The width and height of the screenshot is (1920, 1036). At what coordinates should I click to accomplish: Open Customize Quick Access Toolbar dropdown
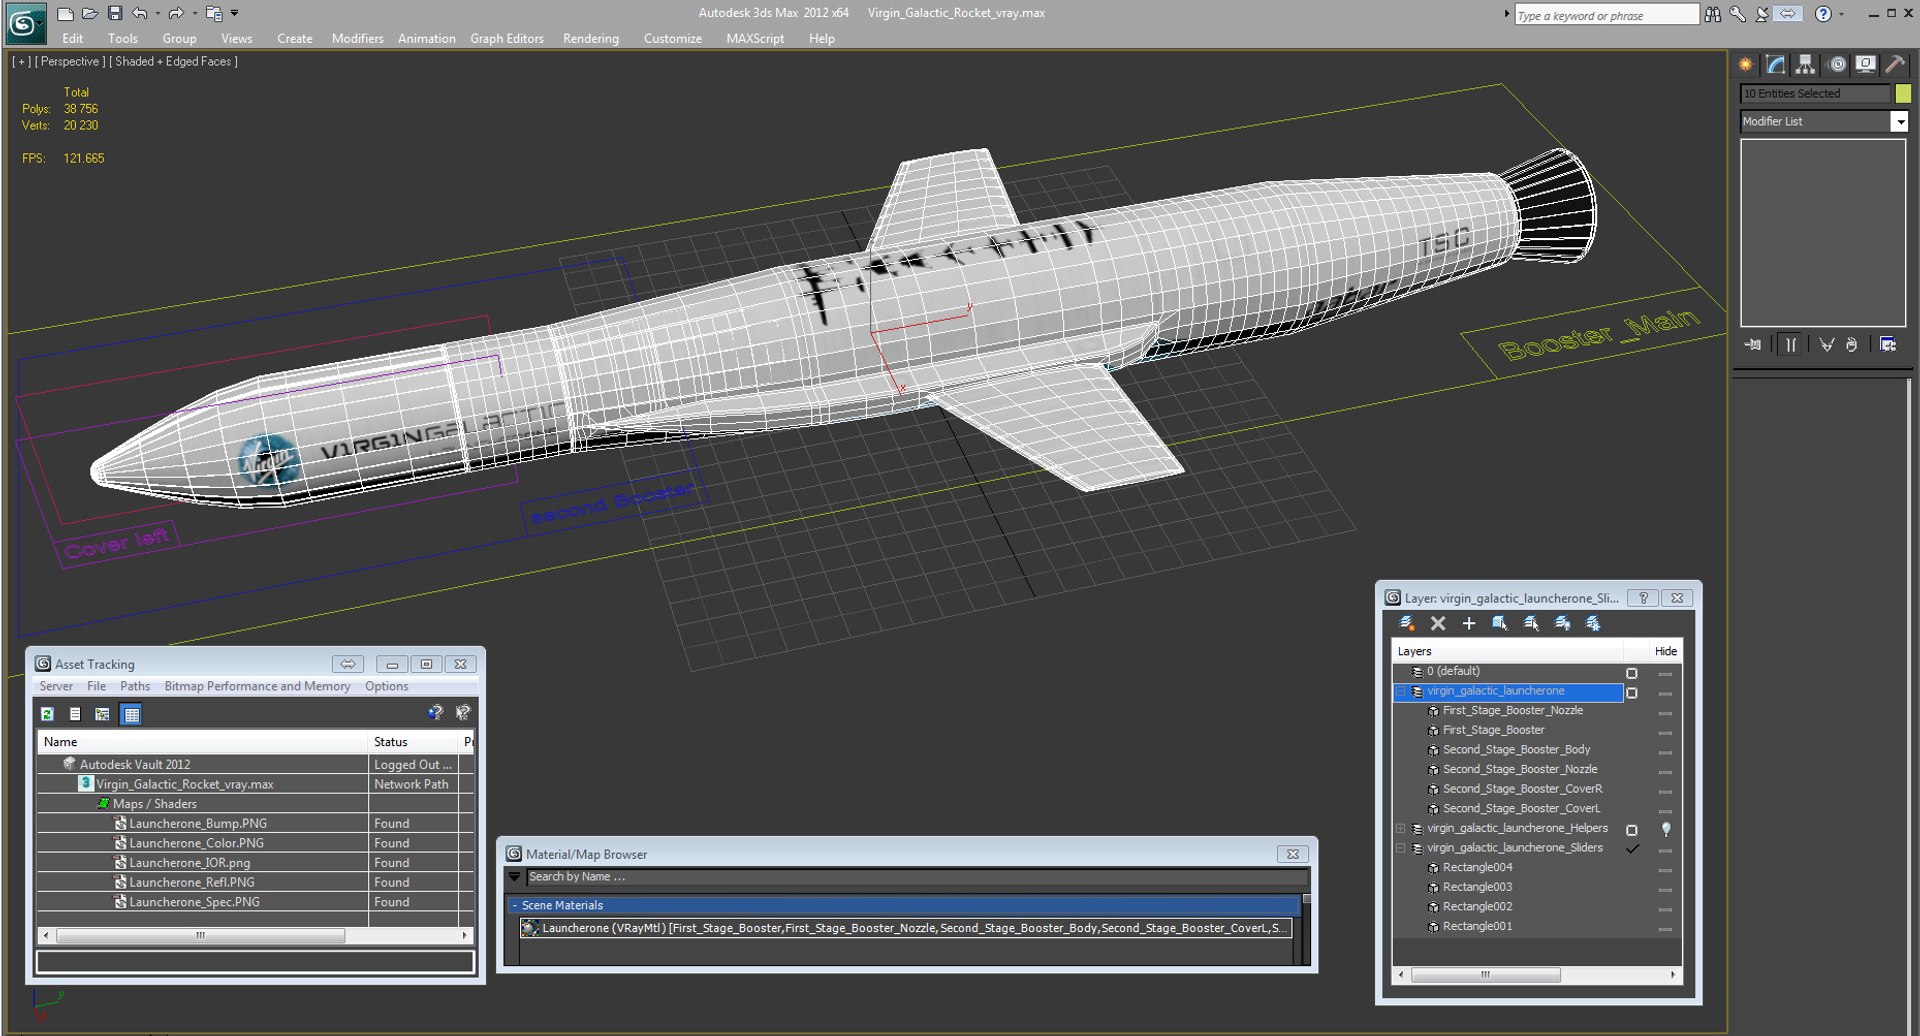pos(235,13)
